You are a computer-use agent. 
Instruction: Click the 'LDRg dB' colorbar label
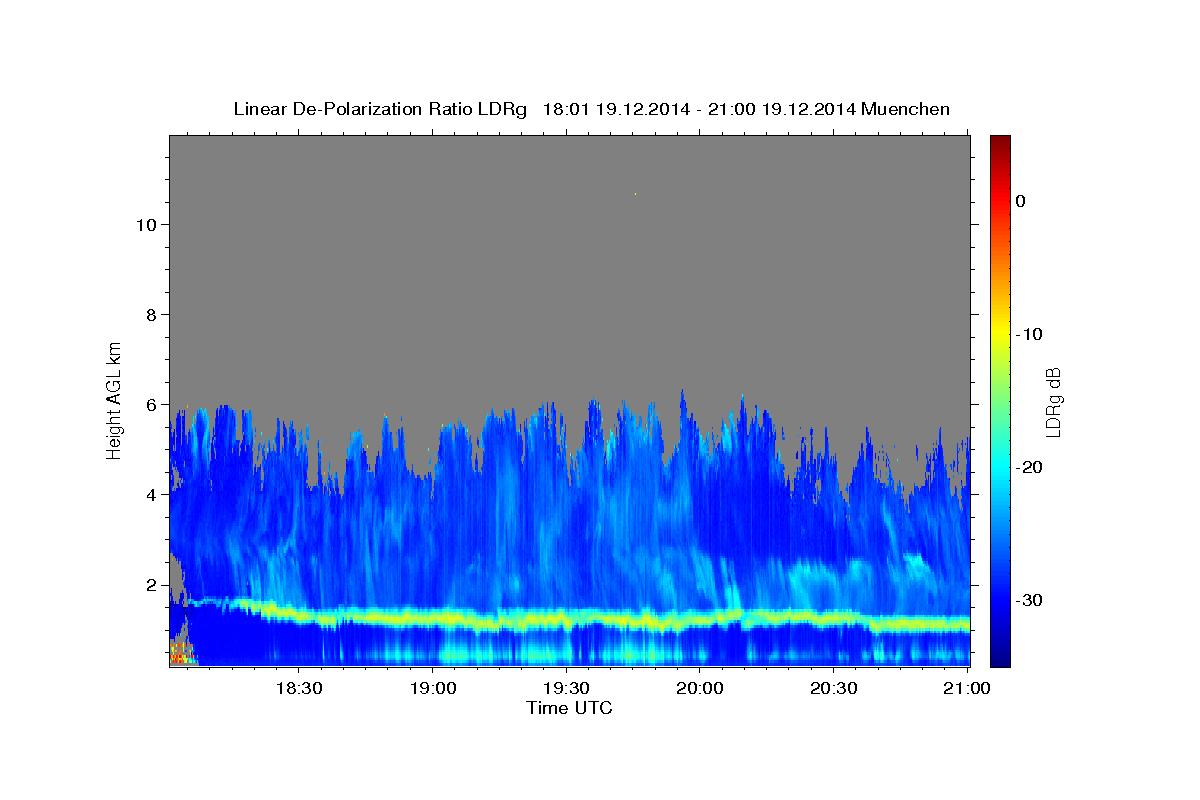click(1053, 402)
